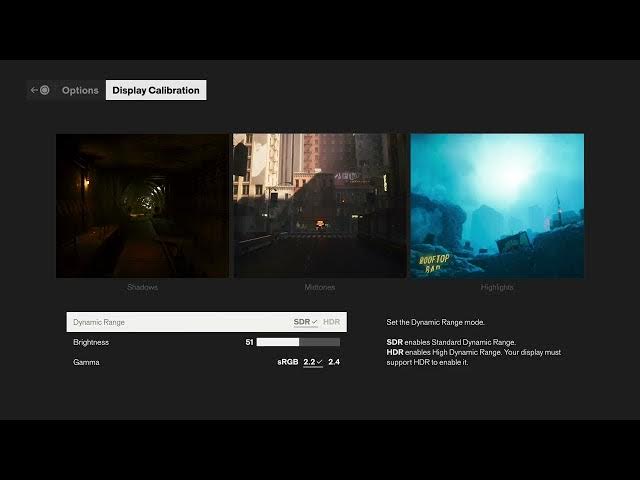Click the Midtones caption text
This screenshot has height=480, width=640.
(320, 287)
